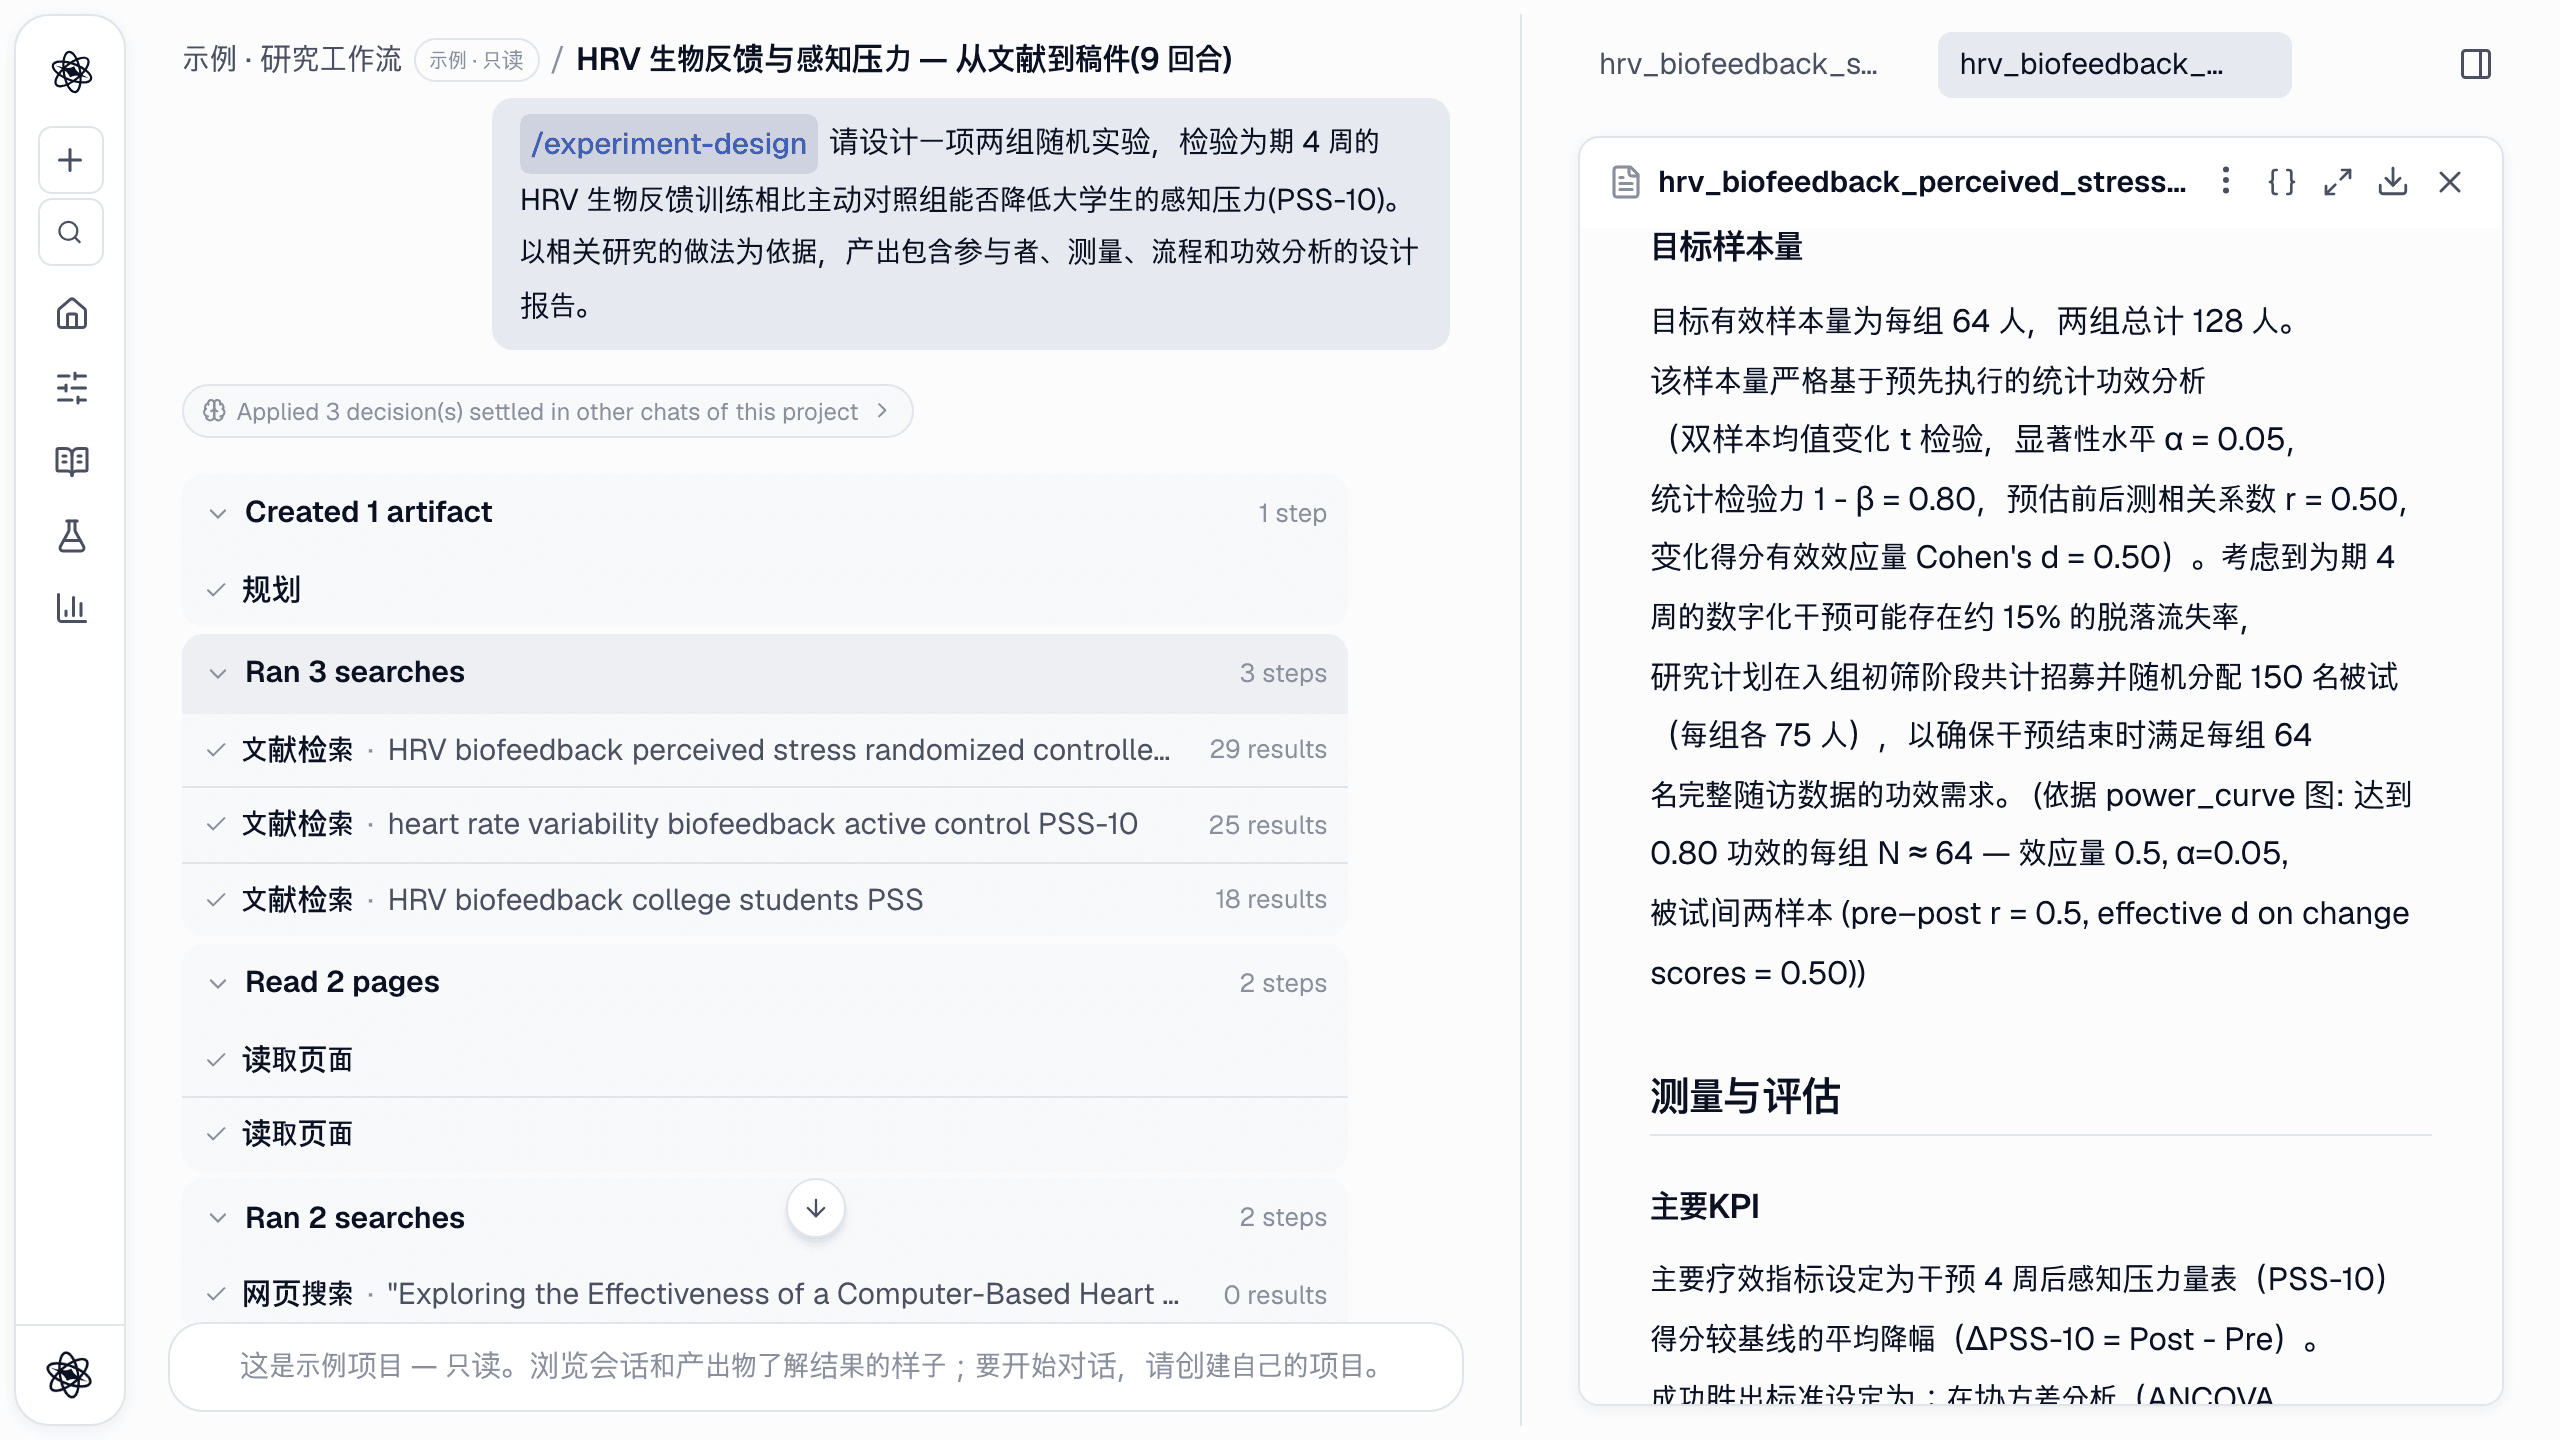Click the atom logo at sidebar top
2560x1440 pixels.
tap(71, 71)
